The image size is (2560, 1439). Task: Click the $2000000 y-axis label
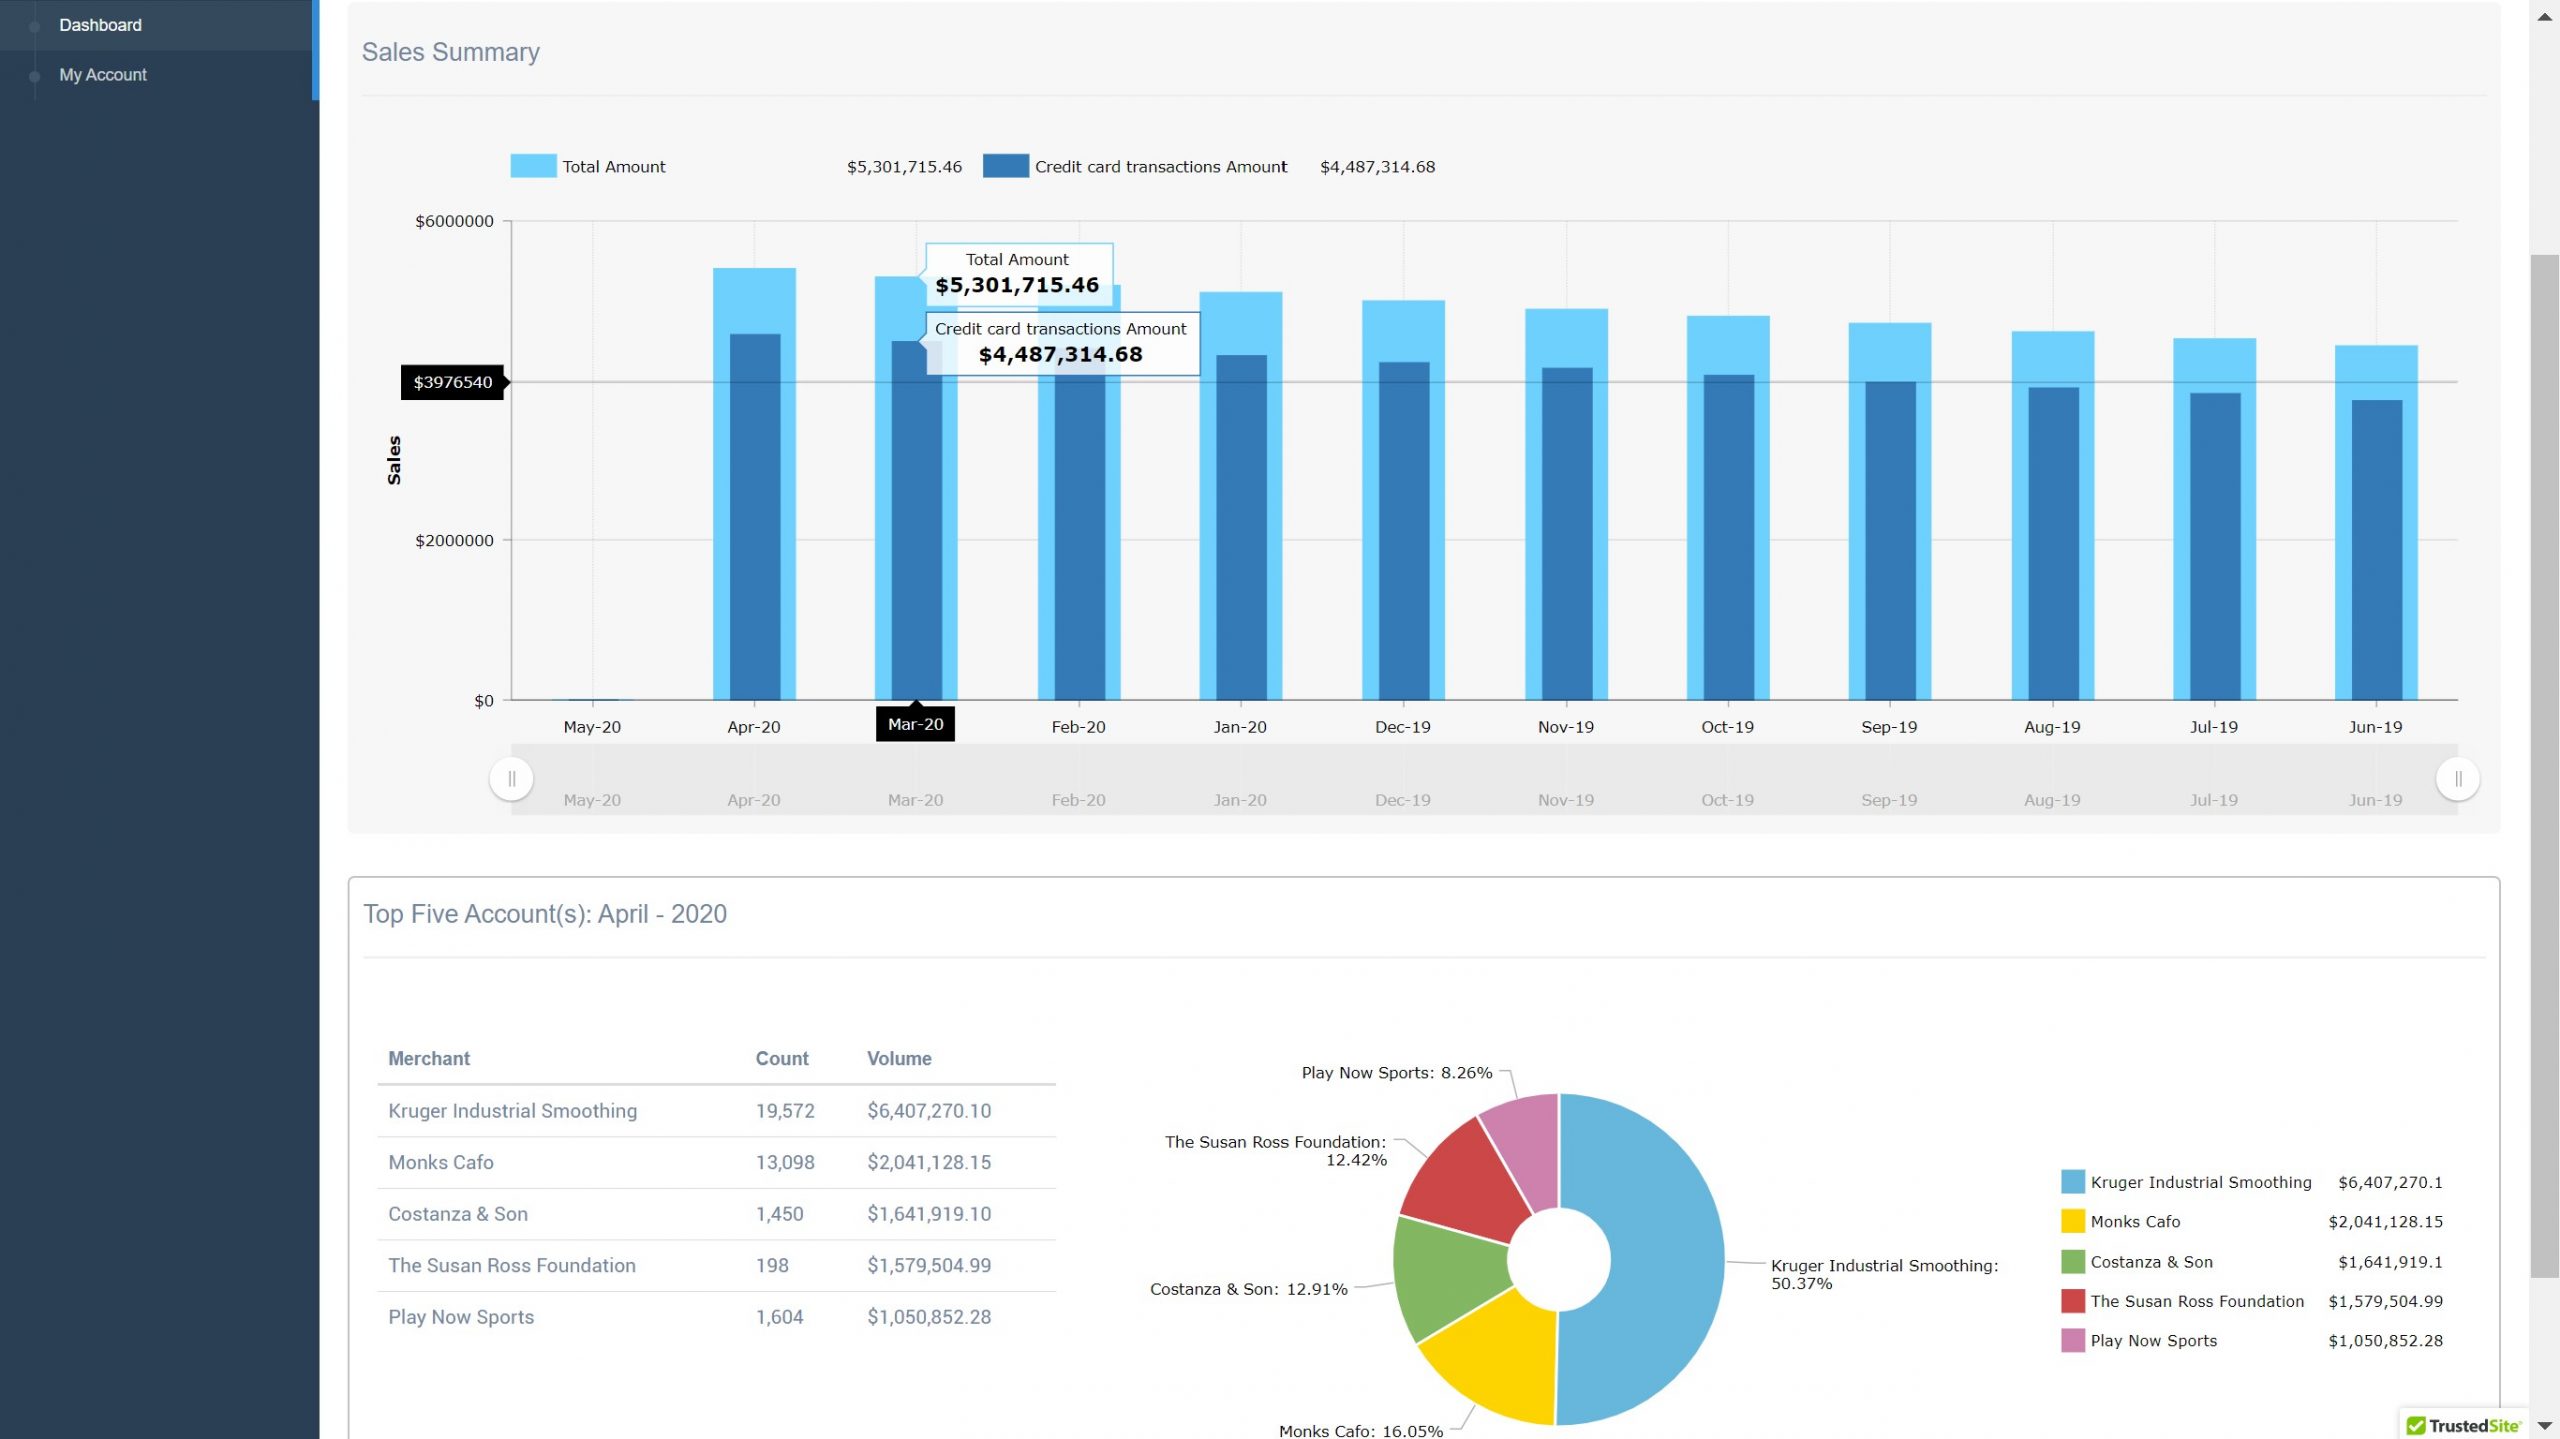coord(454,541)
